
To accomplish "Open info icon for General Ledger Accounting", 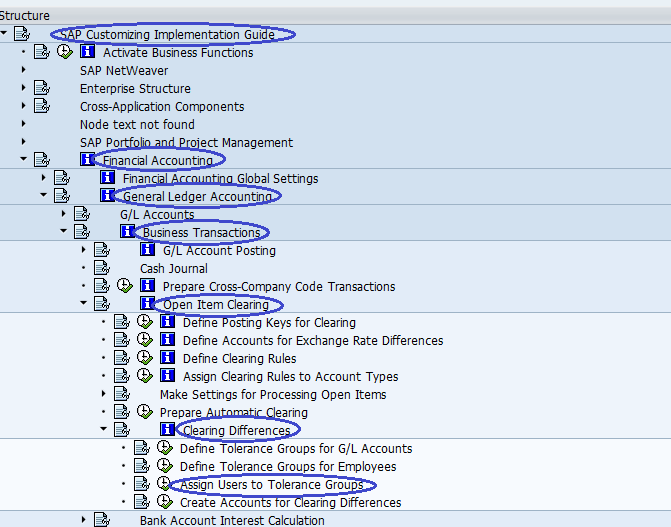I will point(107,195).
